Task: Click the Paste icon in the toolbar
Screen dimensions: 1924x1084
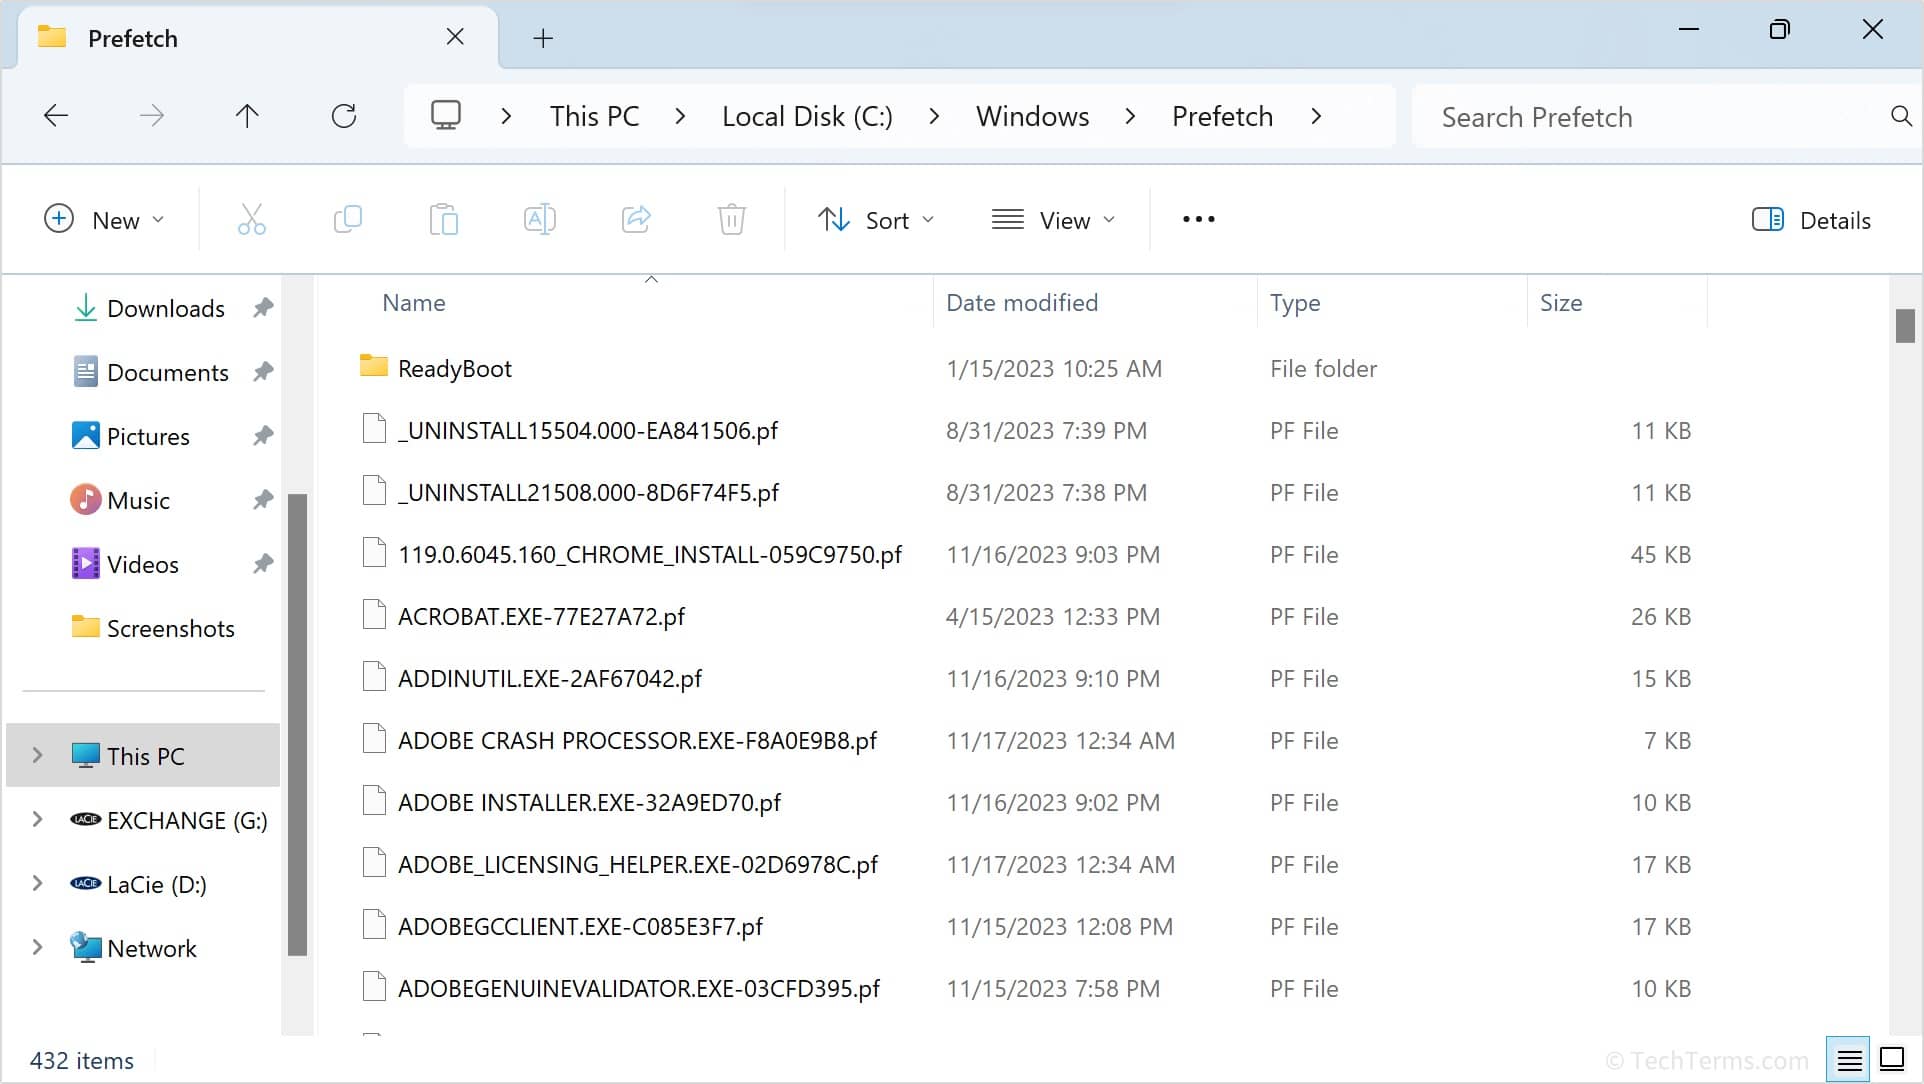Action: click(443, 219)
